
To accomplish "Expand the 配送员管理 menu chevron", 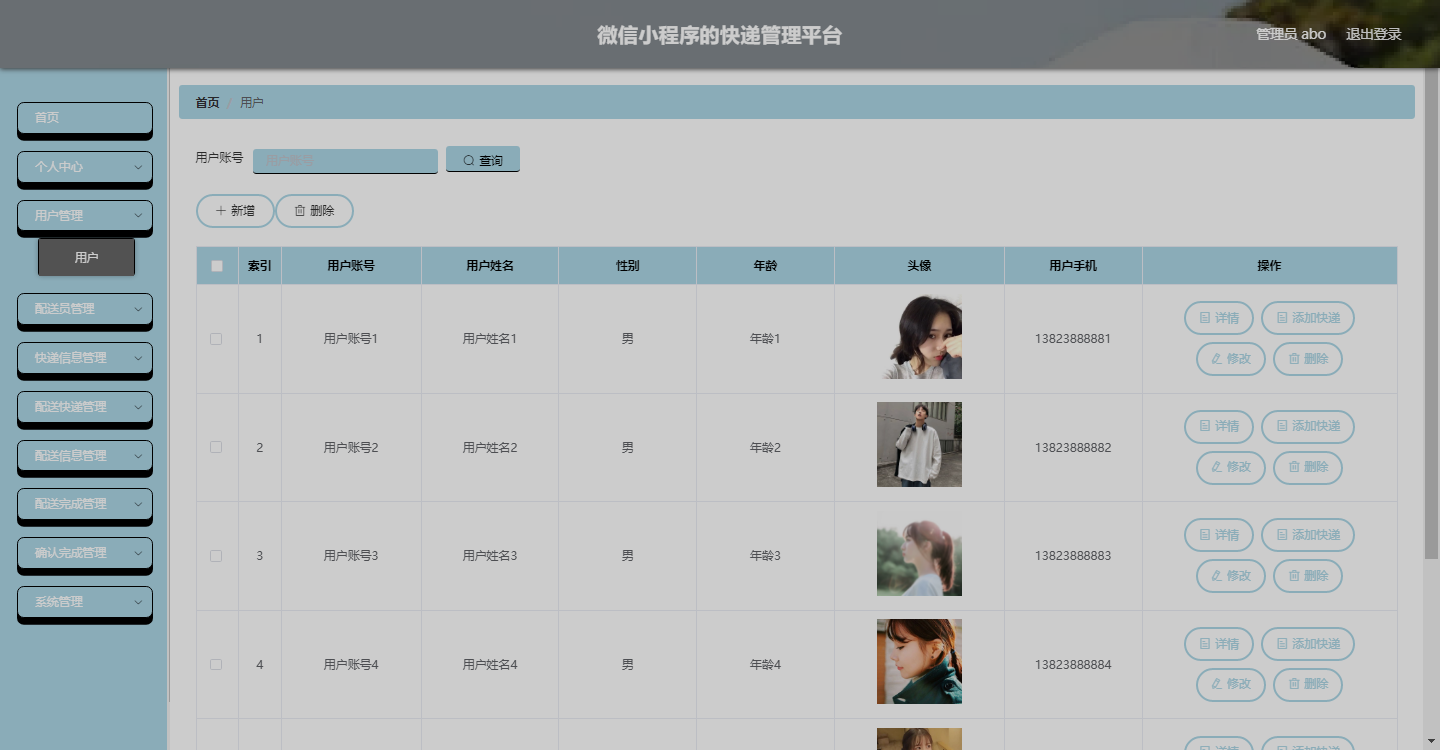I will coord(138,309).
